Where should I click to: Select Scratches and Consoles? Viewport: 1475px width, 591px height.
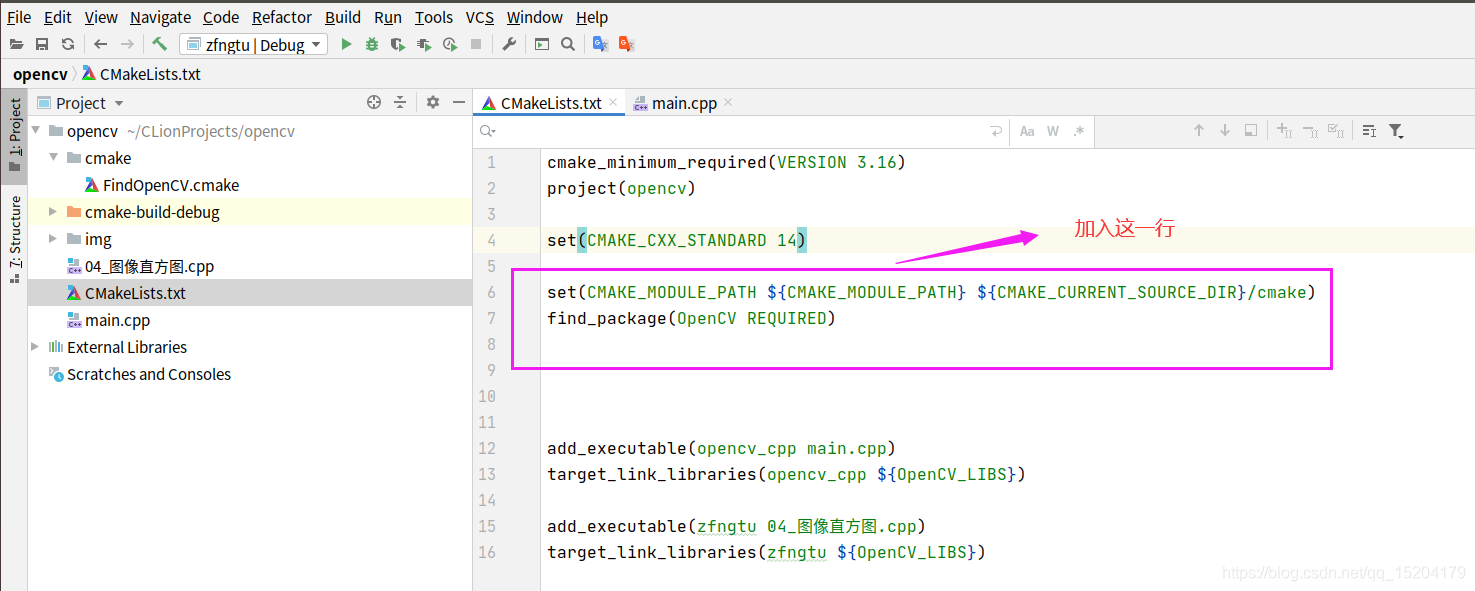(x=149, y=374)
